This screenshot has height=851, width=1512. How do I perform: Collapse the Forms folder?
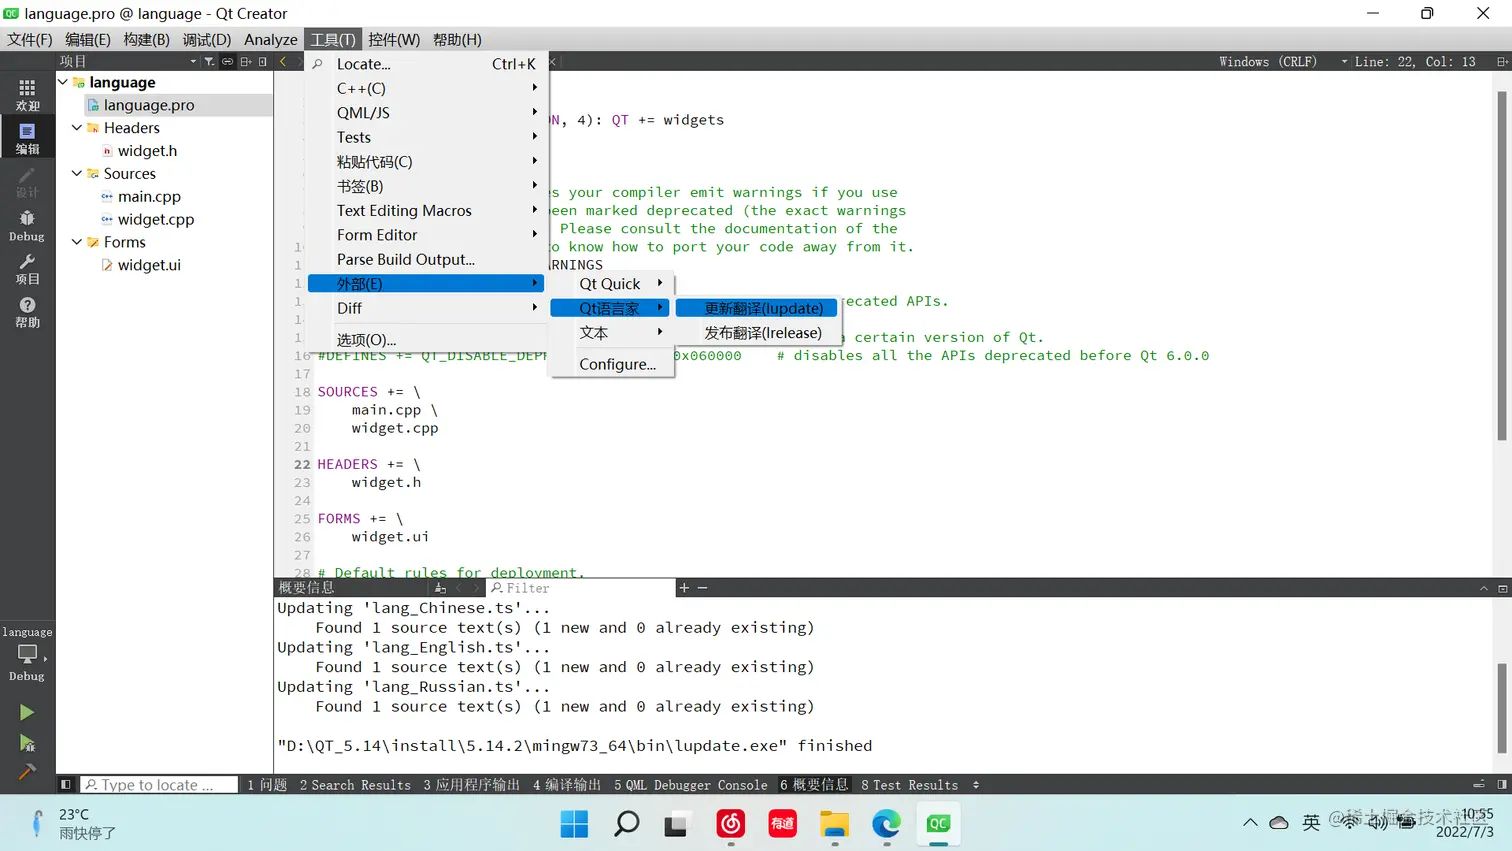click(x=77, y=242)
